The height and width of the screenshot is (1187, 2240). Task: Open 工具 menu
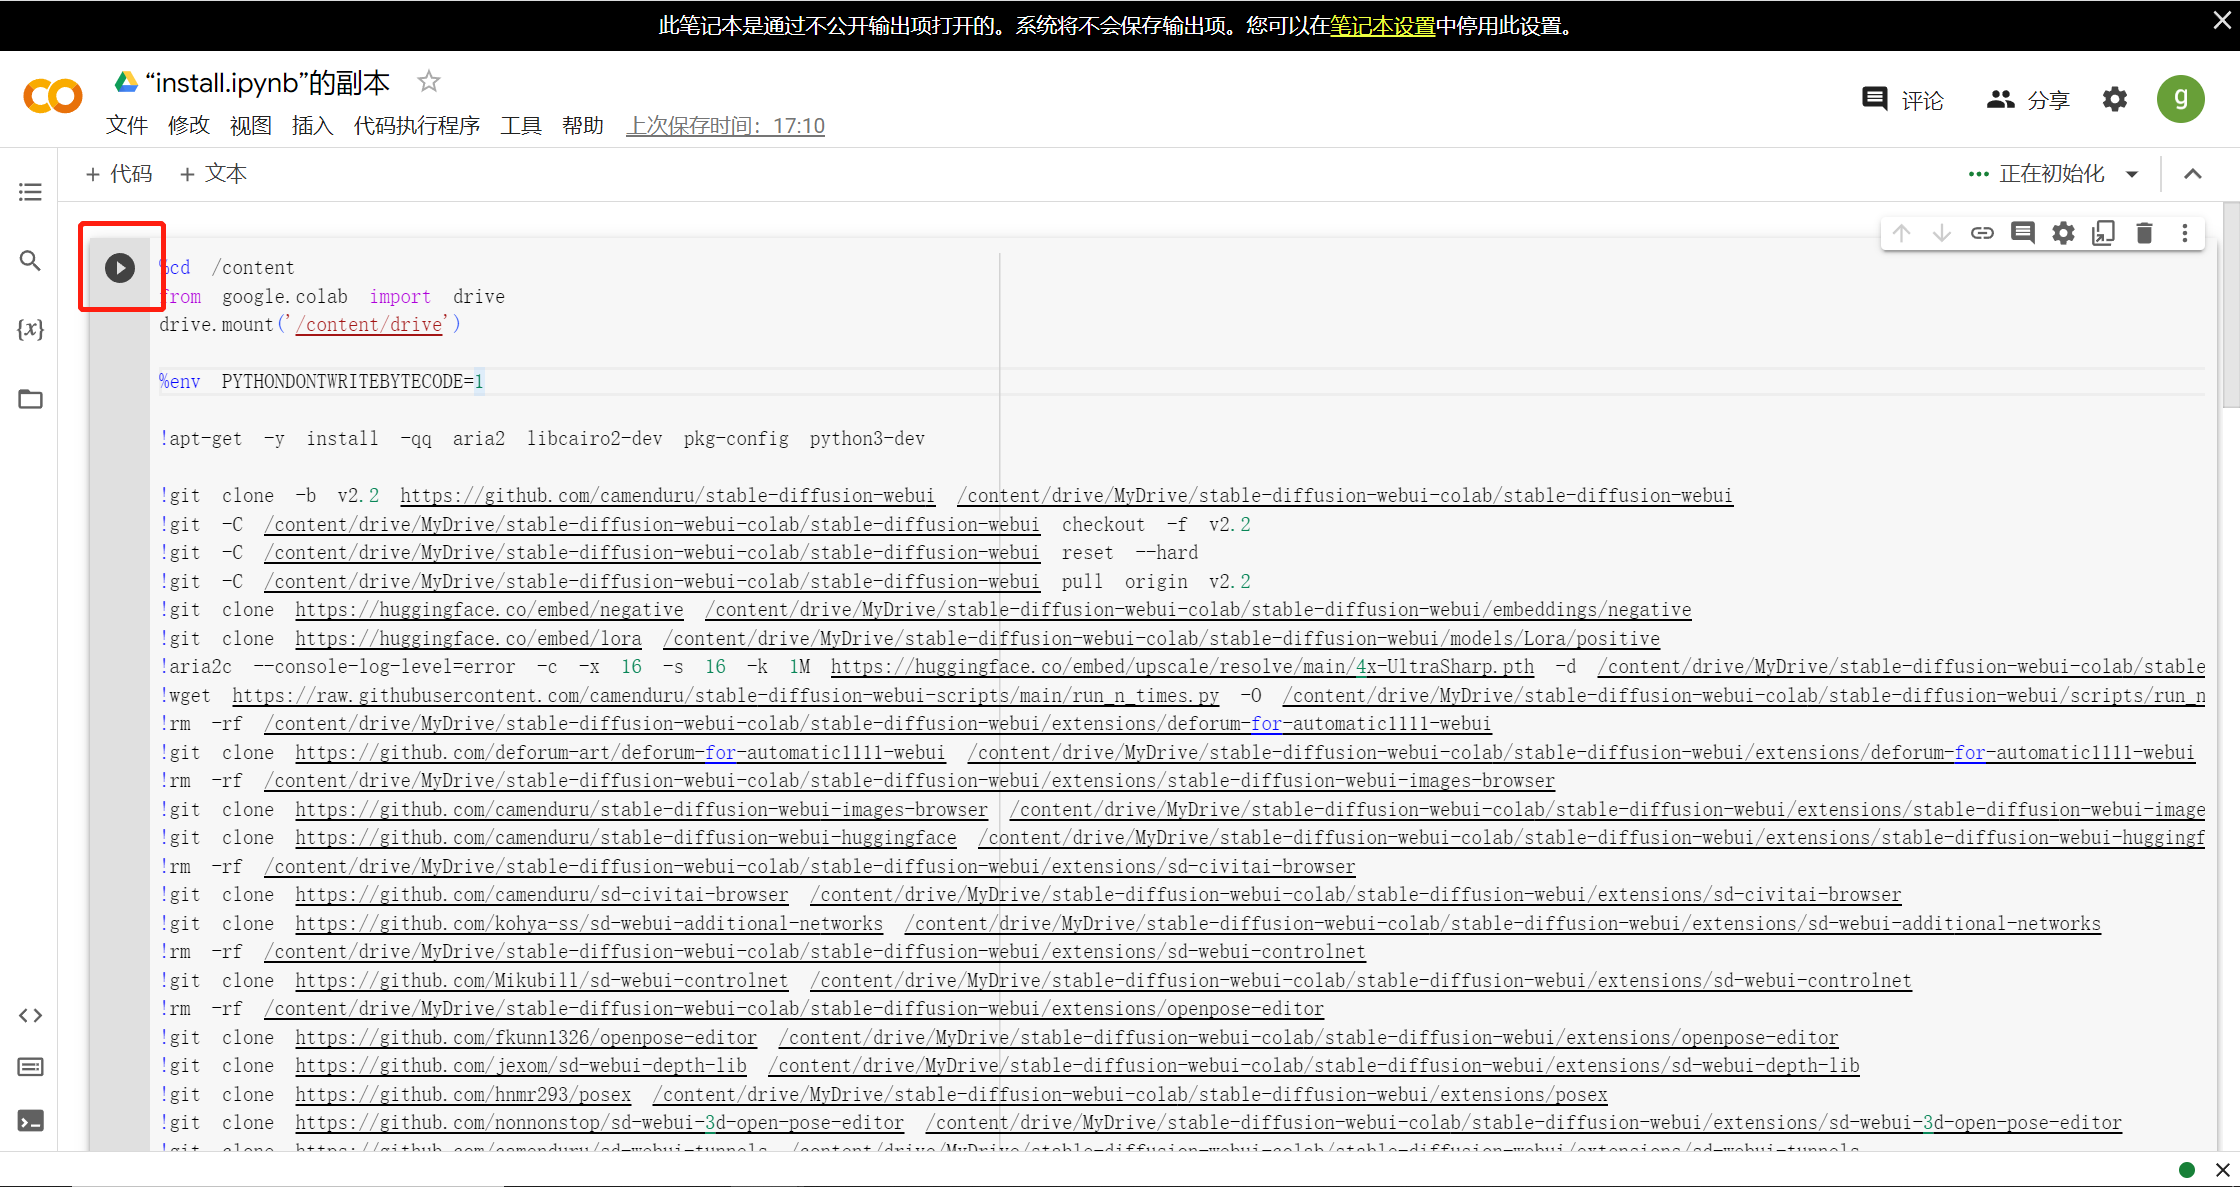(521, 125)
